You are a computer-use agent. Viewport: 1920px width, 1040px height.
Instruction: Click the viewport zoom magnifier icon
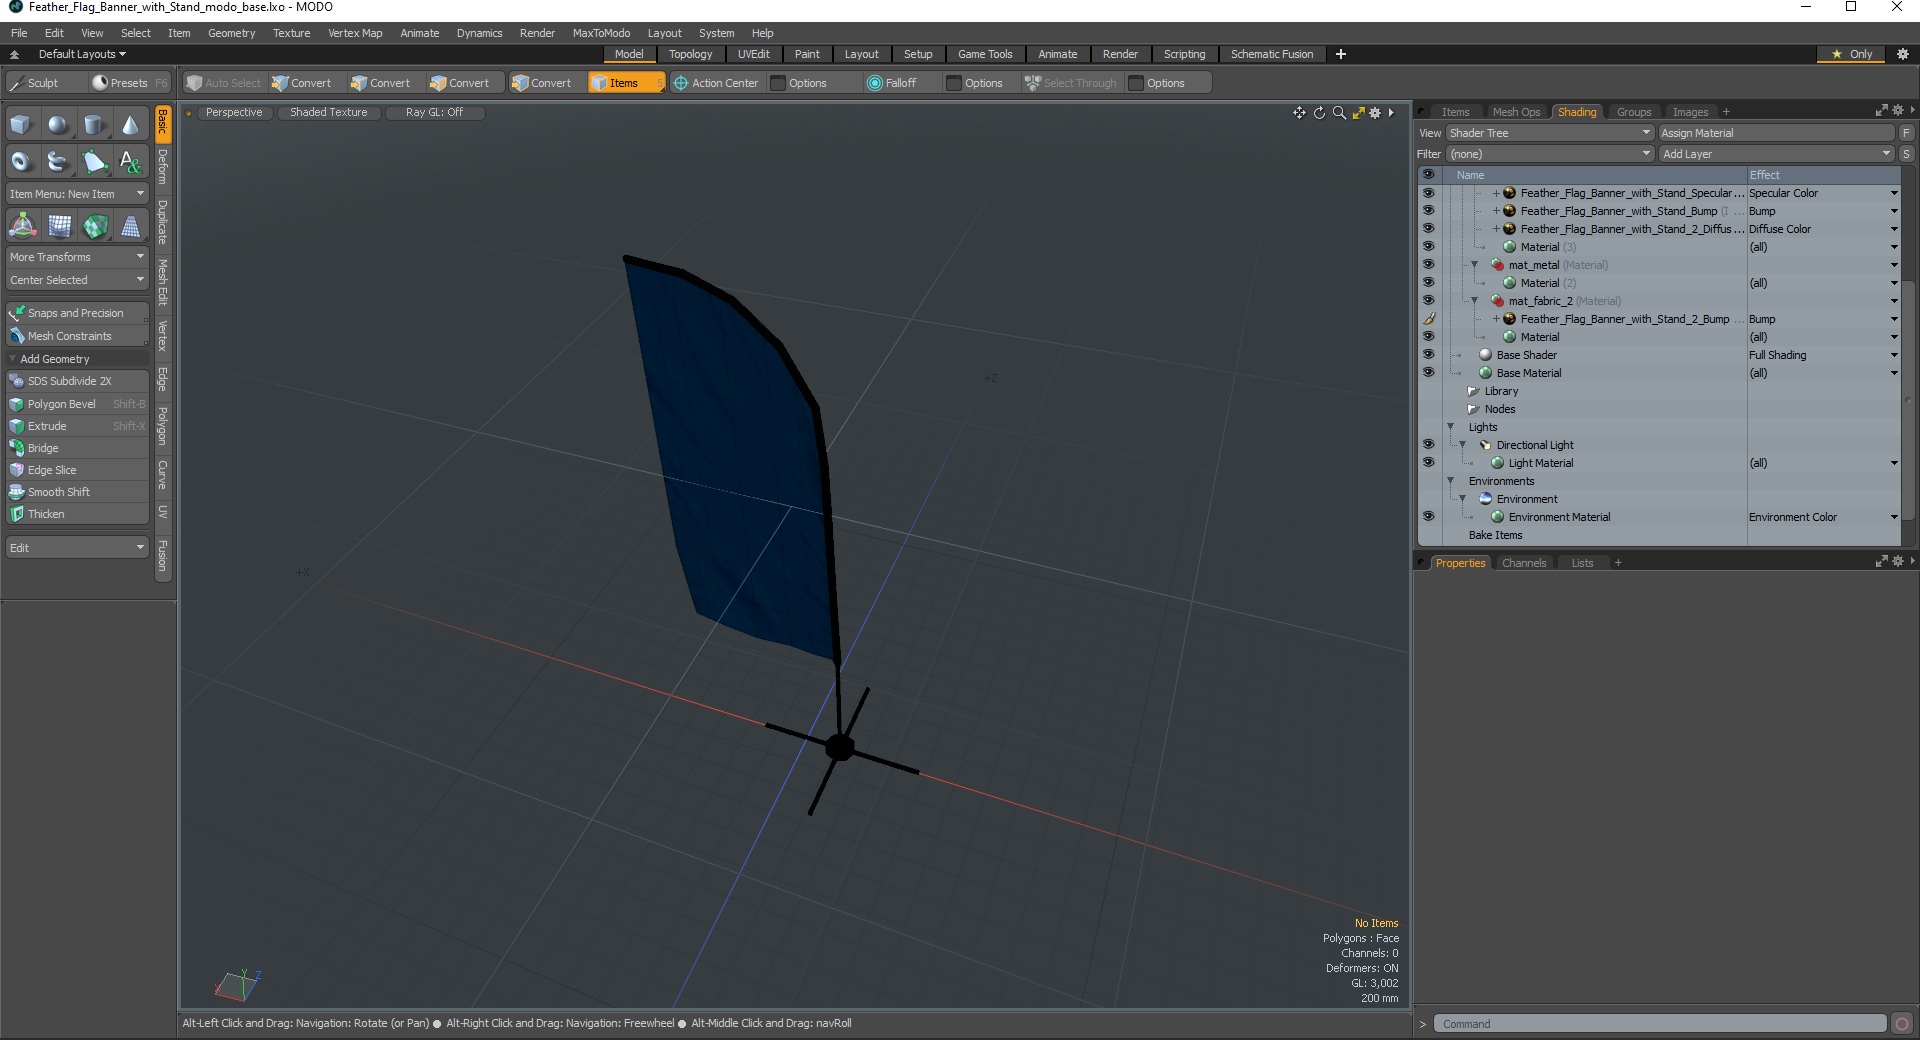1339,113
